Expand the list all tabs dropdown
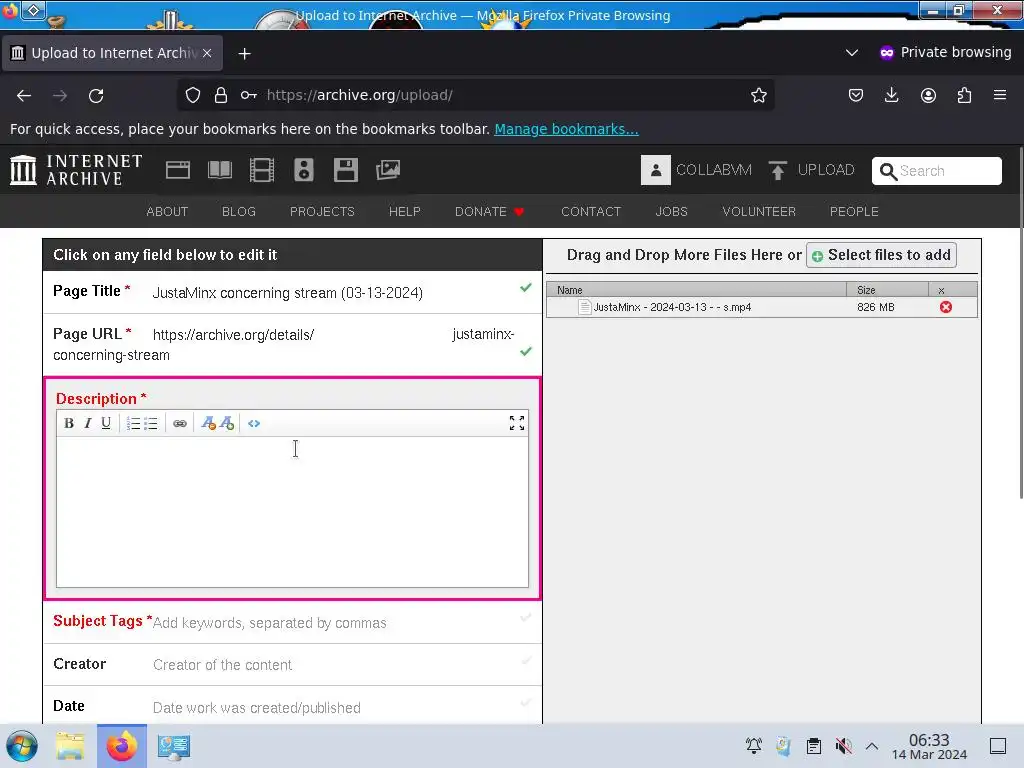Image resolution: width=1024 pixels, height=768 pixels. pyautogui.click(x=852, y=53)
